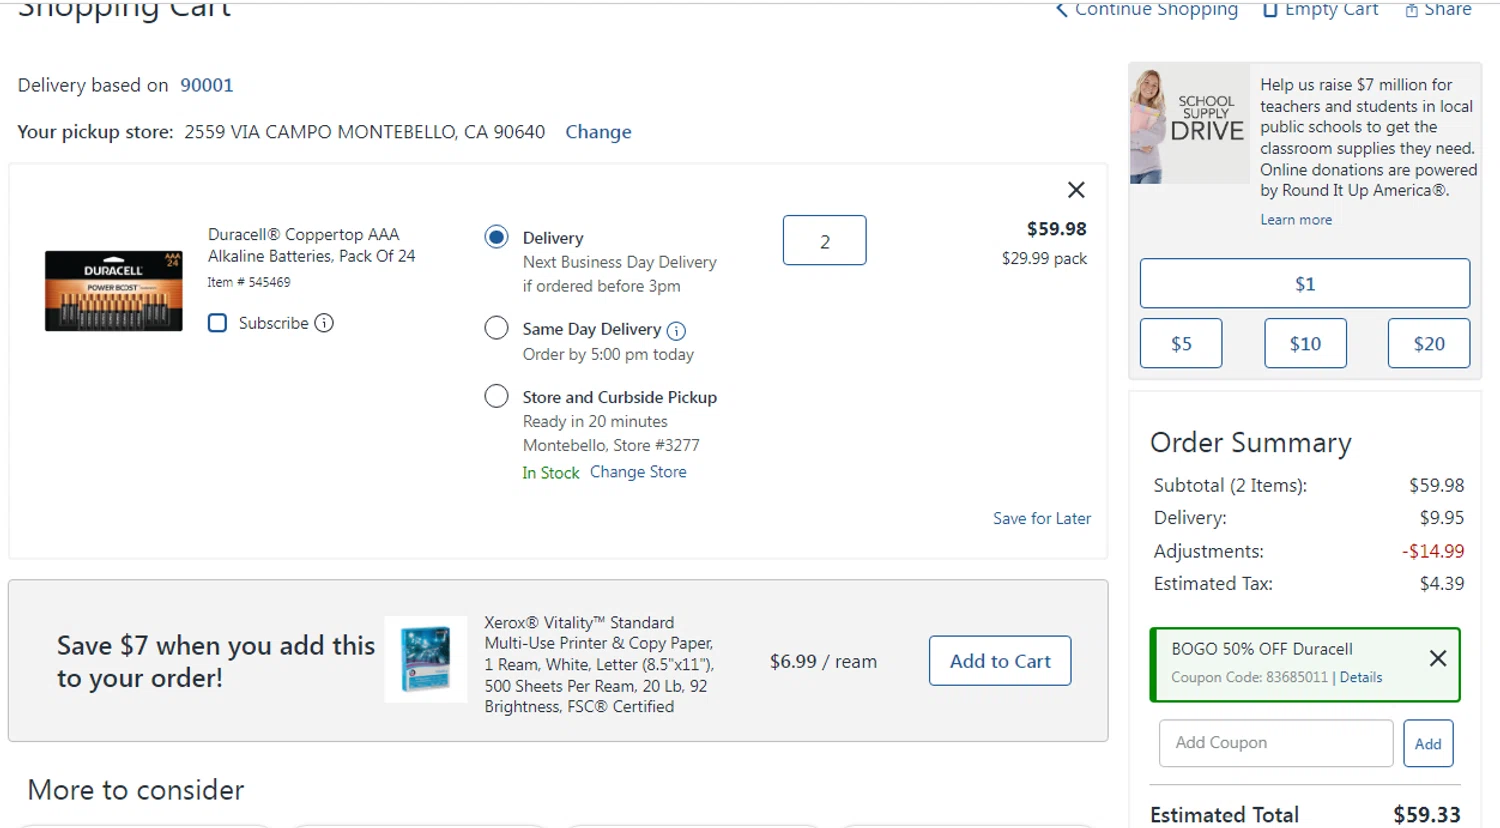Click the Xerox paper product thumbnail

426,659
